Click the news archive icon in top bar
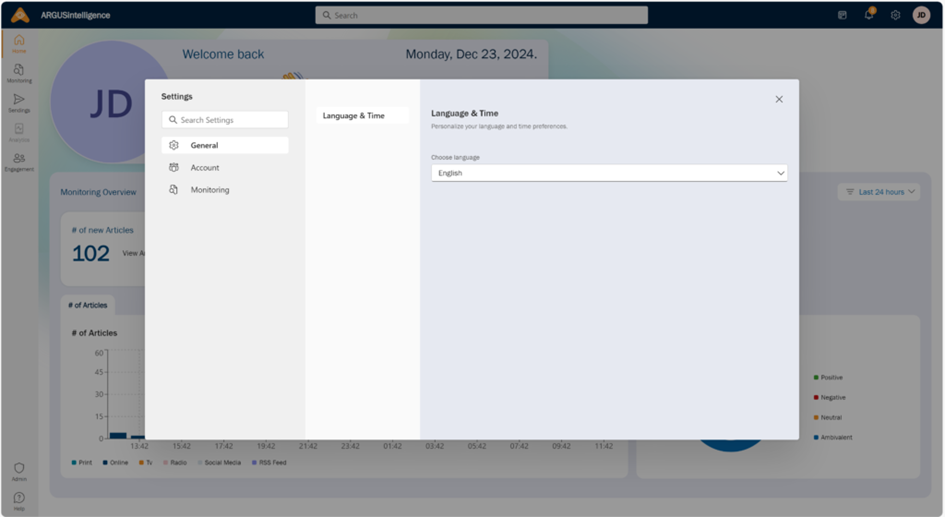Image resolution: width=945 pixels, height=517 pixels. 843,15
